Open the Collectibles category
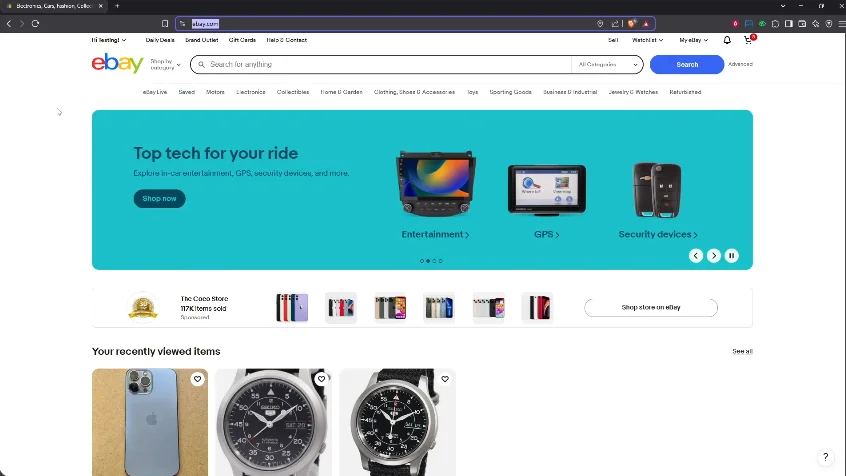Screen dimensions: 846x476 (293, 92)
